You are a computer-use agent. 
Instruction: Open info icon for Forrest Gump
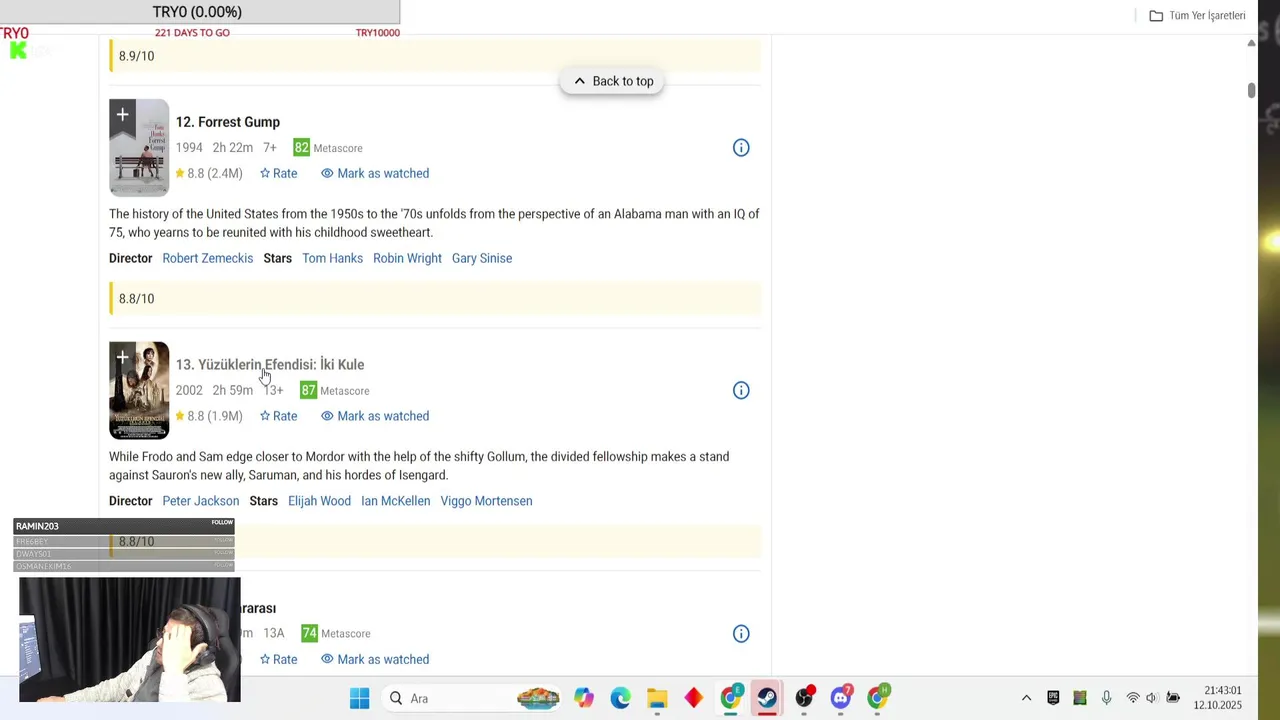point(741,148)
